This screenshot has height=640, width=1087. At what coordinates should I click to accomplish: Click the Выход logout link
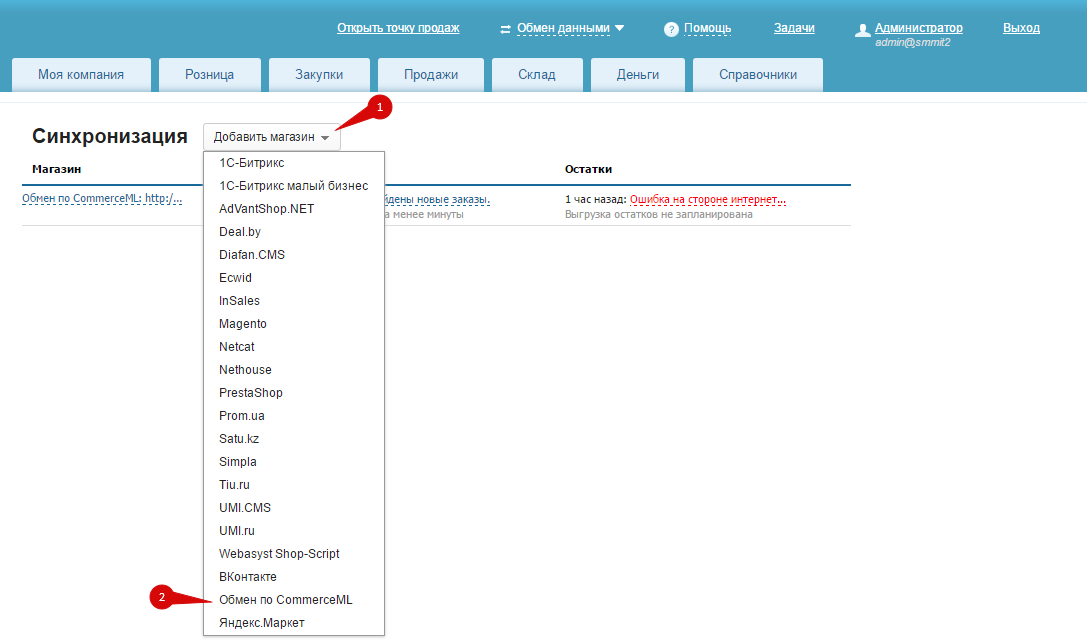(x=1021, y=28)
